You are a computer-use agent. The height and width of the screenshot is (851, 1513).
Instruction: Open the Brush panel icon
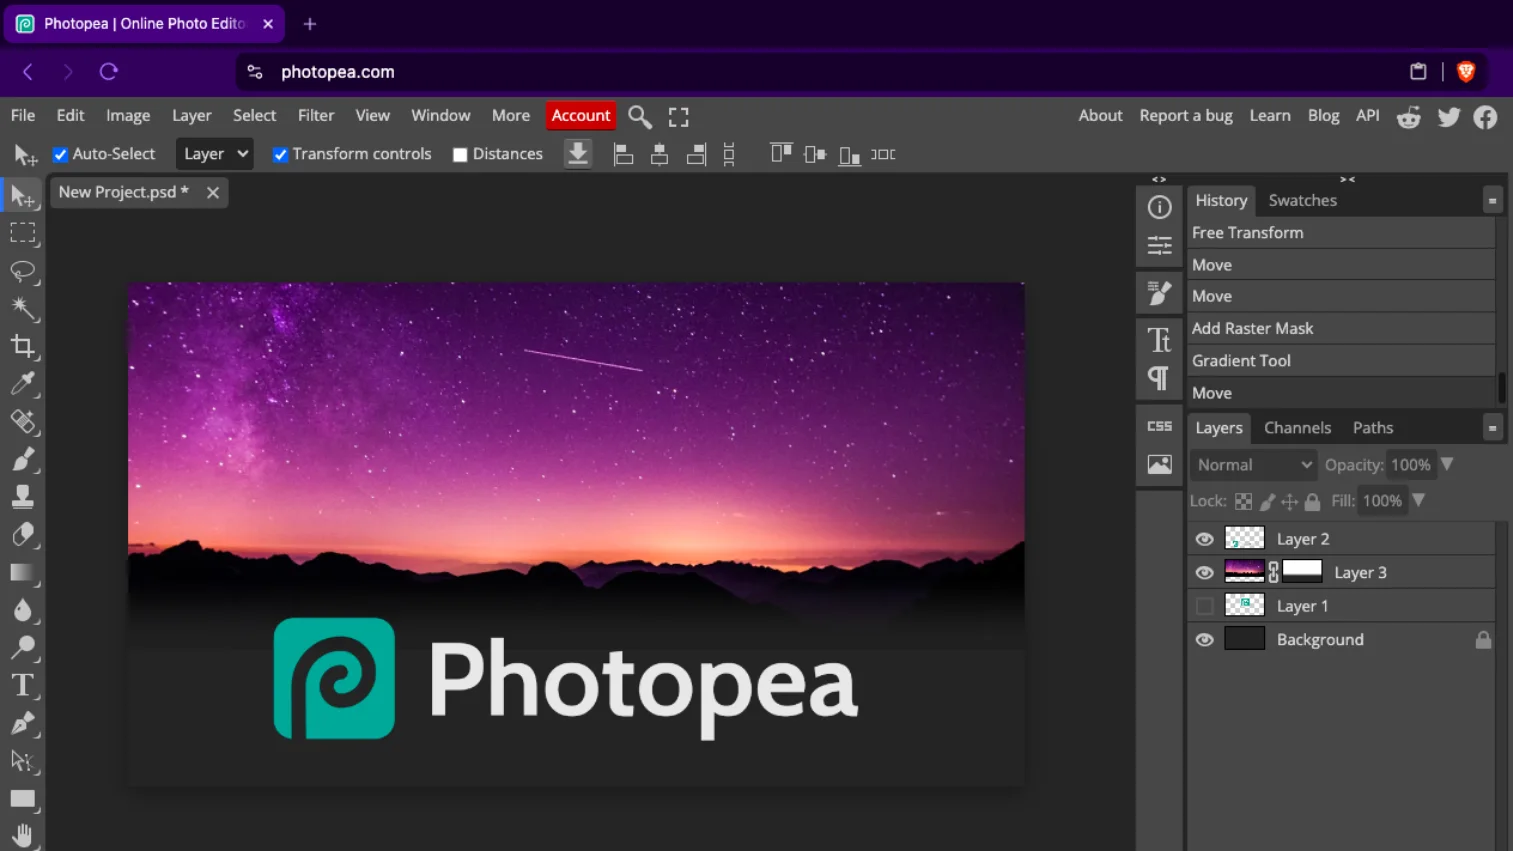[x=1160, y=293]
